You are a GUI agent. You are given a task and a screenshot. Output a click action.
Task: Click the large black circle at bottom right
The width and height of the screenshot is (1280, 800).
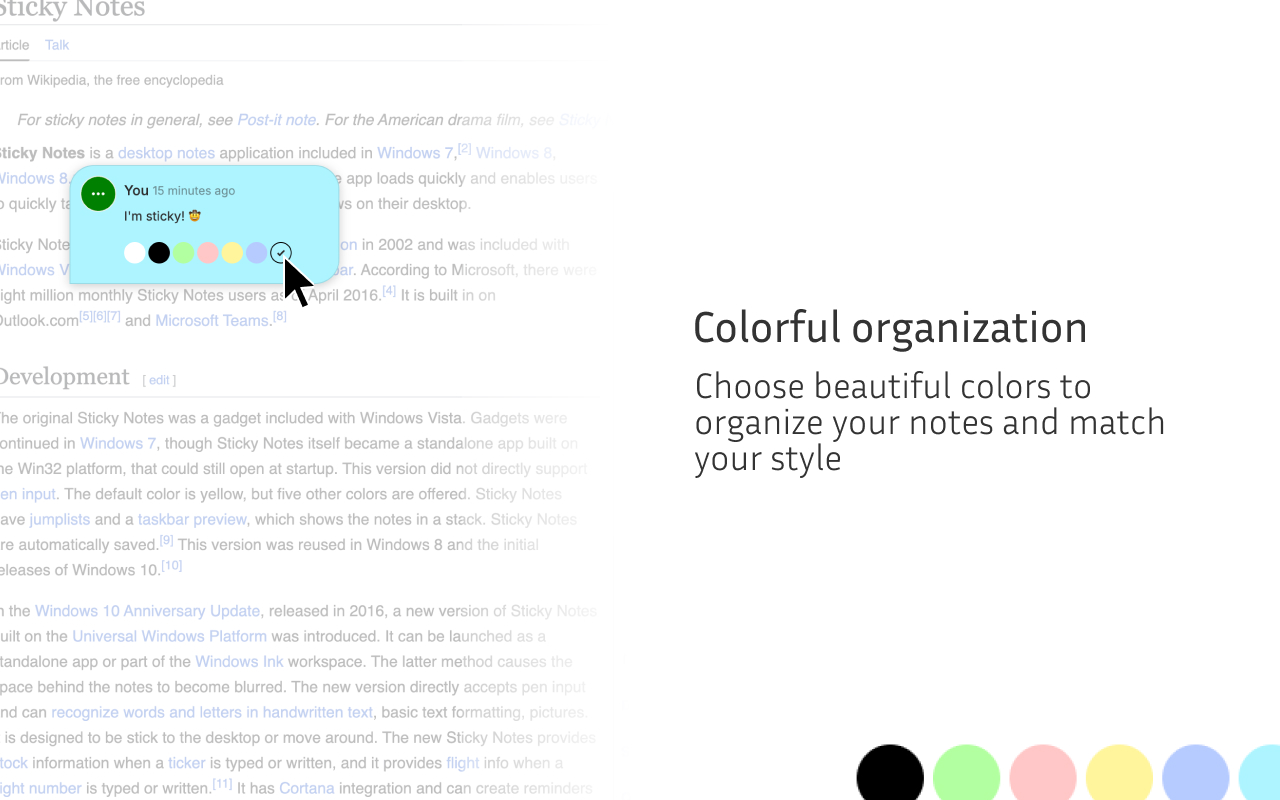tap(889, 774)
